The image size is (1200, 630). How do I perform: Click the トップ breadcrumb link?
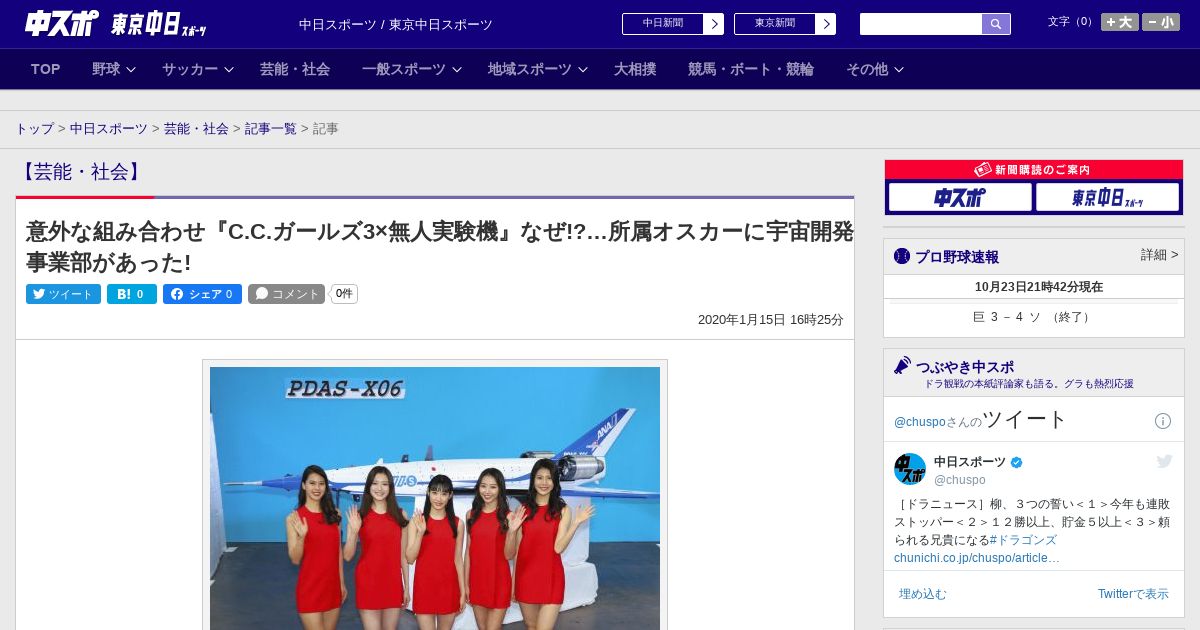pyautogui.click(x=34, y=129)
